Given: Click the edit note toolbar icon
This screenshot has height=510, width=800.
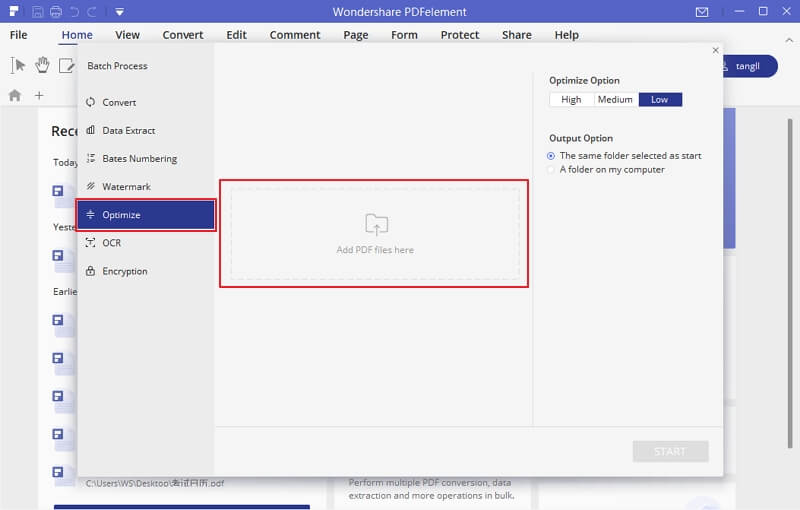Looking at the screenshot, I should click(x=67, y=65).
